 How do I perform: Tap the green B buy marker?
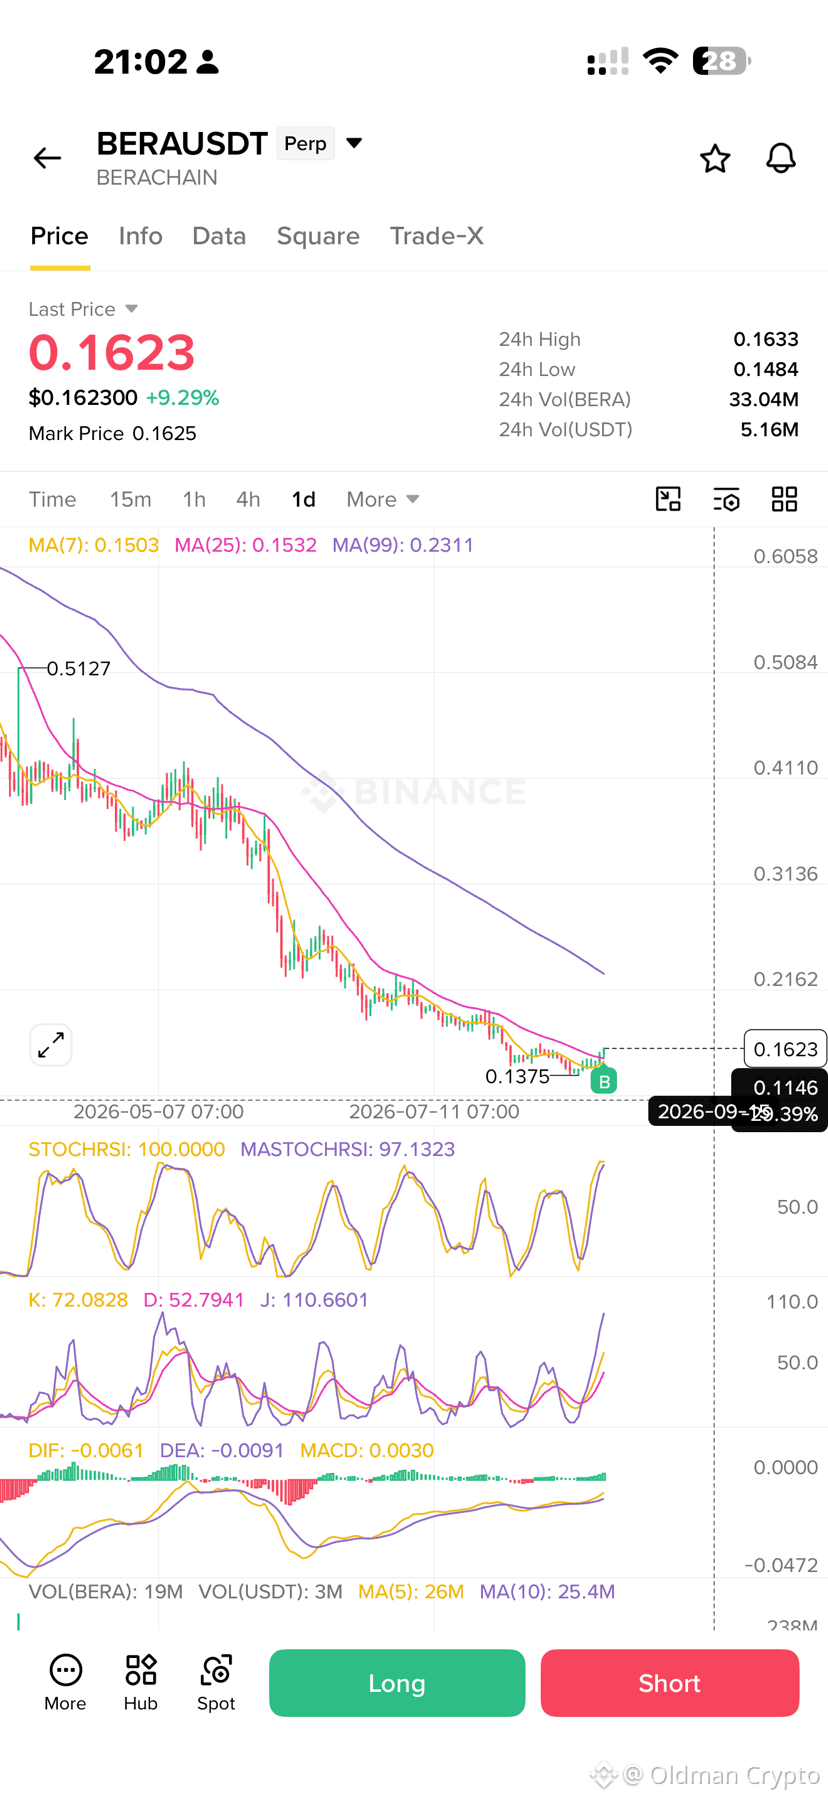pos(604,1081)
